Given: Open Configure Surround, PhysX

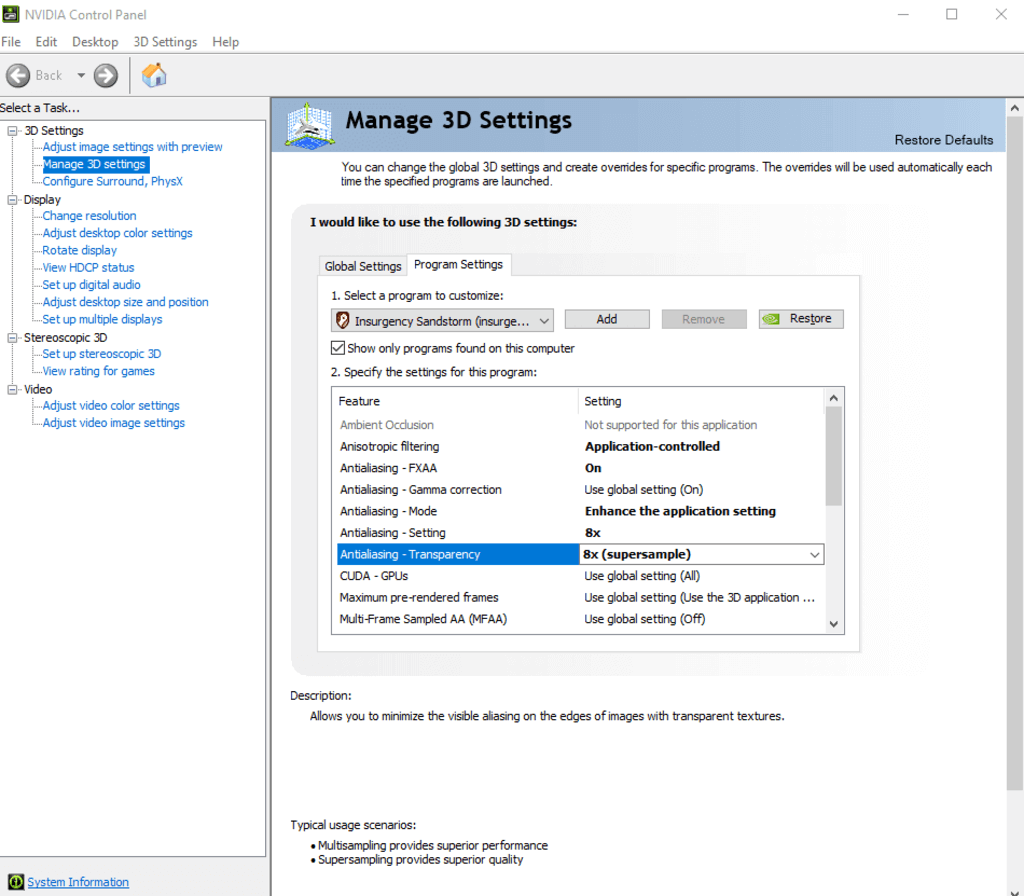Looking at the screenshot, I should (x=112, y=182).
